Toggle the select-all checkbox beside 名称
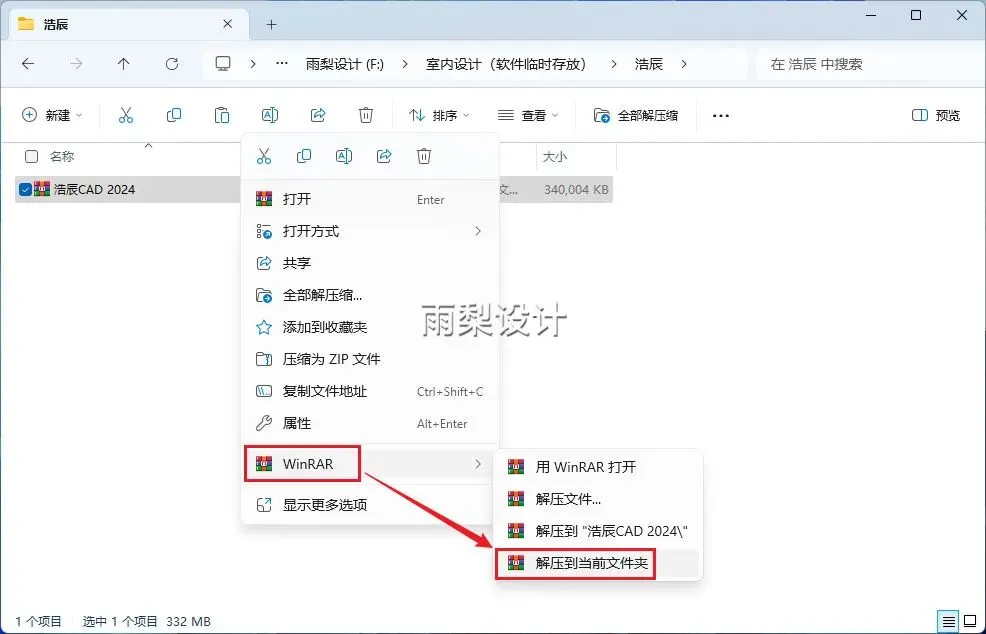Viewport: 986px width, 634px height. (x=31, y=157)
